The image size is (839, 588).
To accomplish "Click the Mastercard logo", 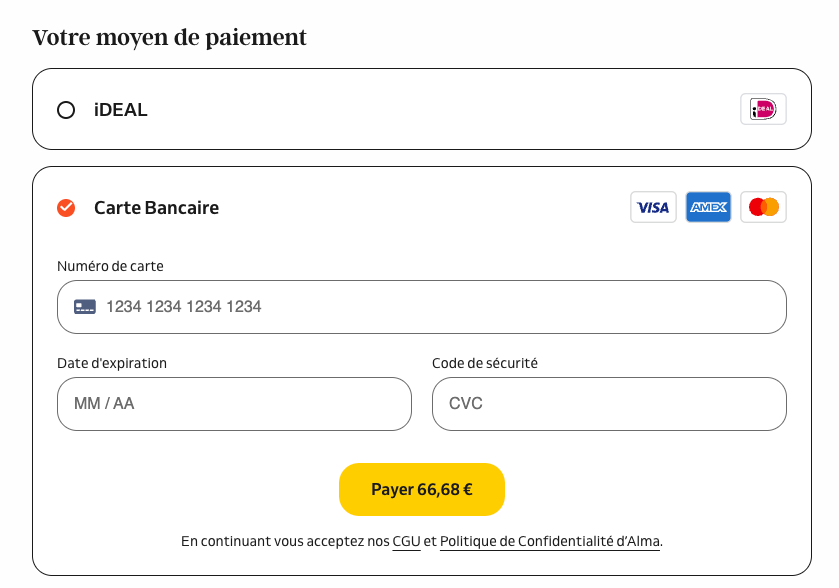I will (763, 207).
